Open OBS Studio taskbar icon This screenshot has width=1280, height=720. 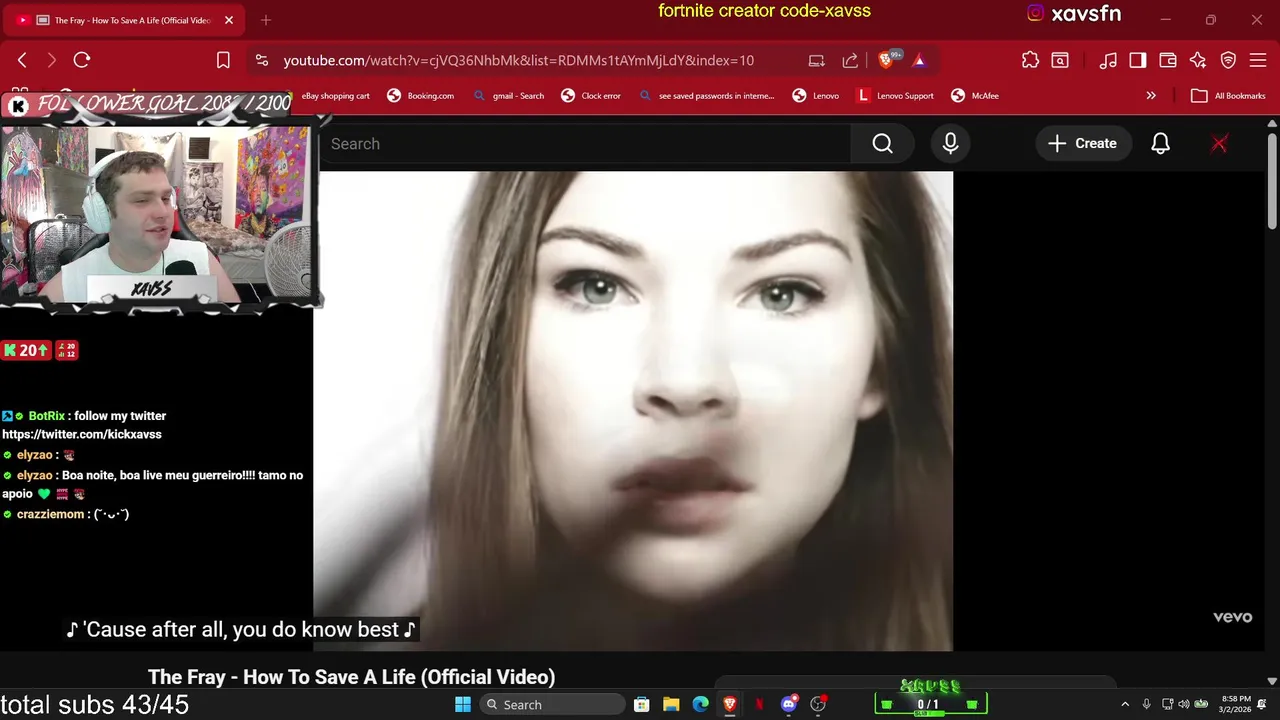818,705
